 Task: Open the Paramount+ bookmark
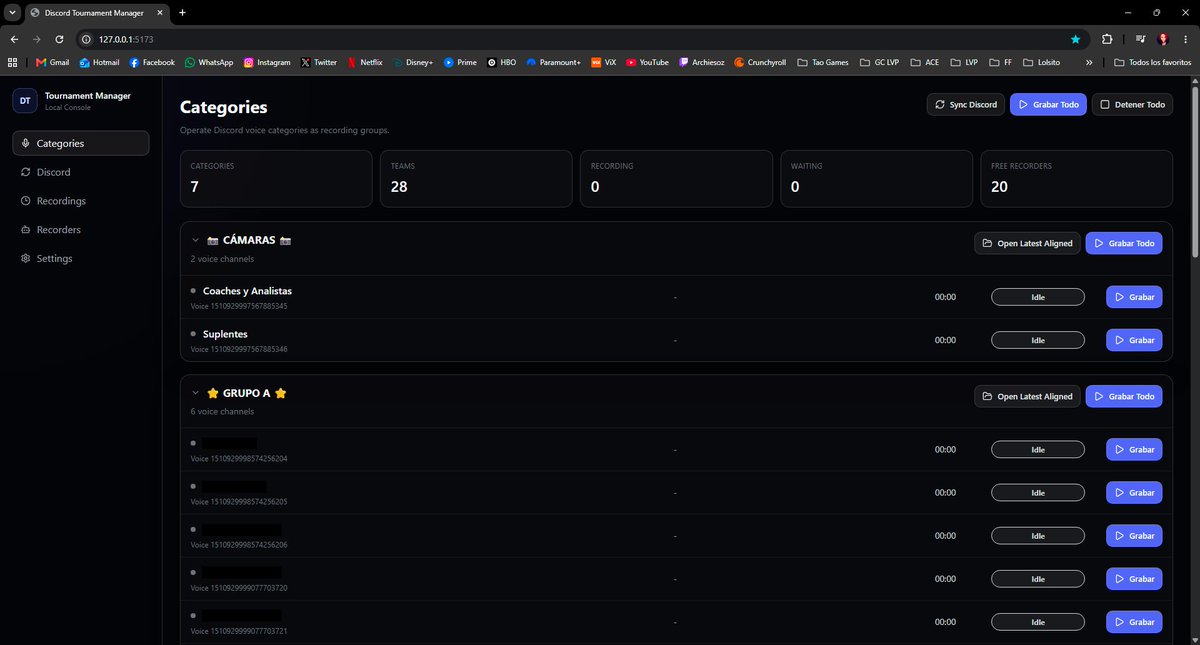553,62
